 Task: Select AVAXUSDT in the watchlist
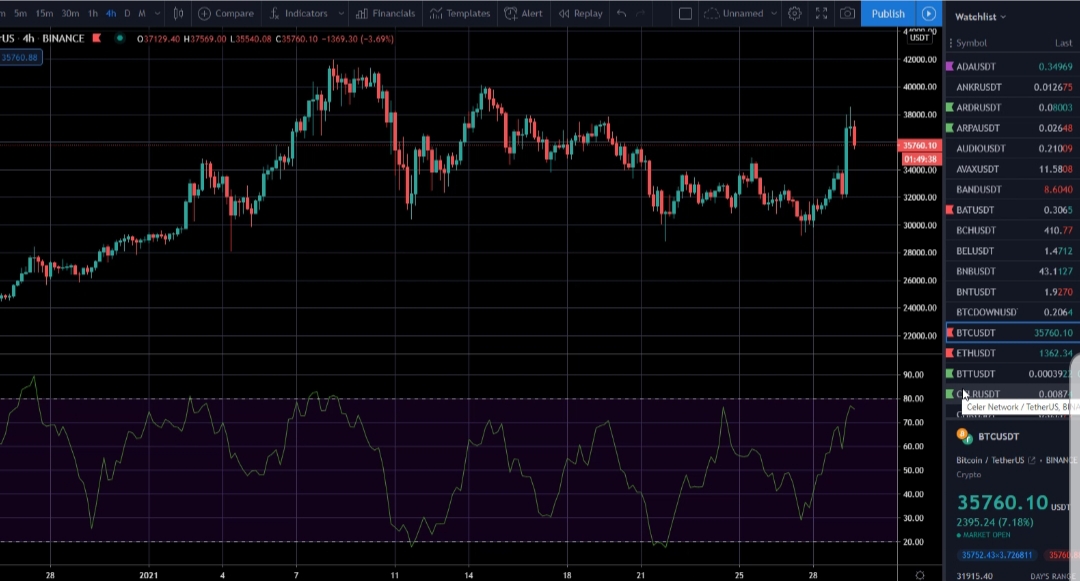(1012, 169)
